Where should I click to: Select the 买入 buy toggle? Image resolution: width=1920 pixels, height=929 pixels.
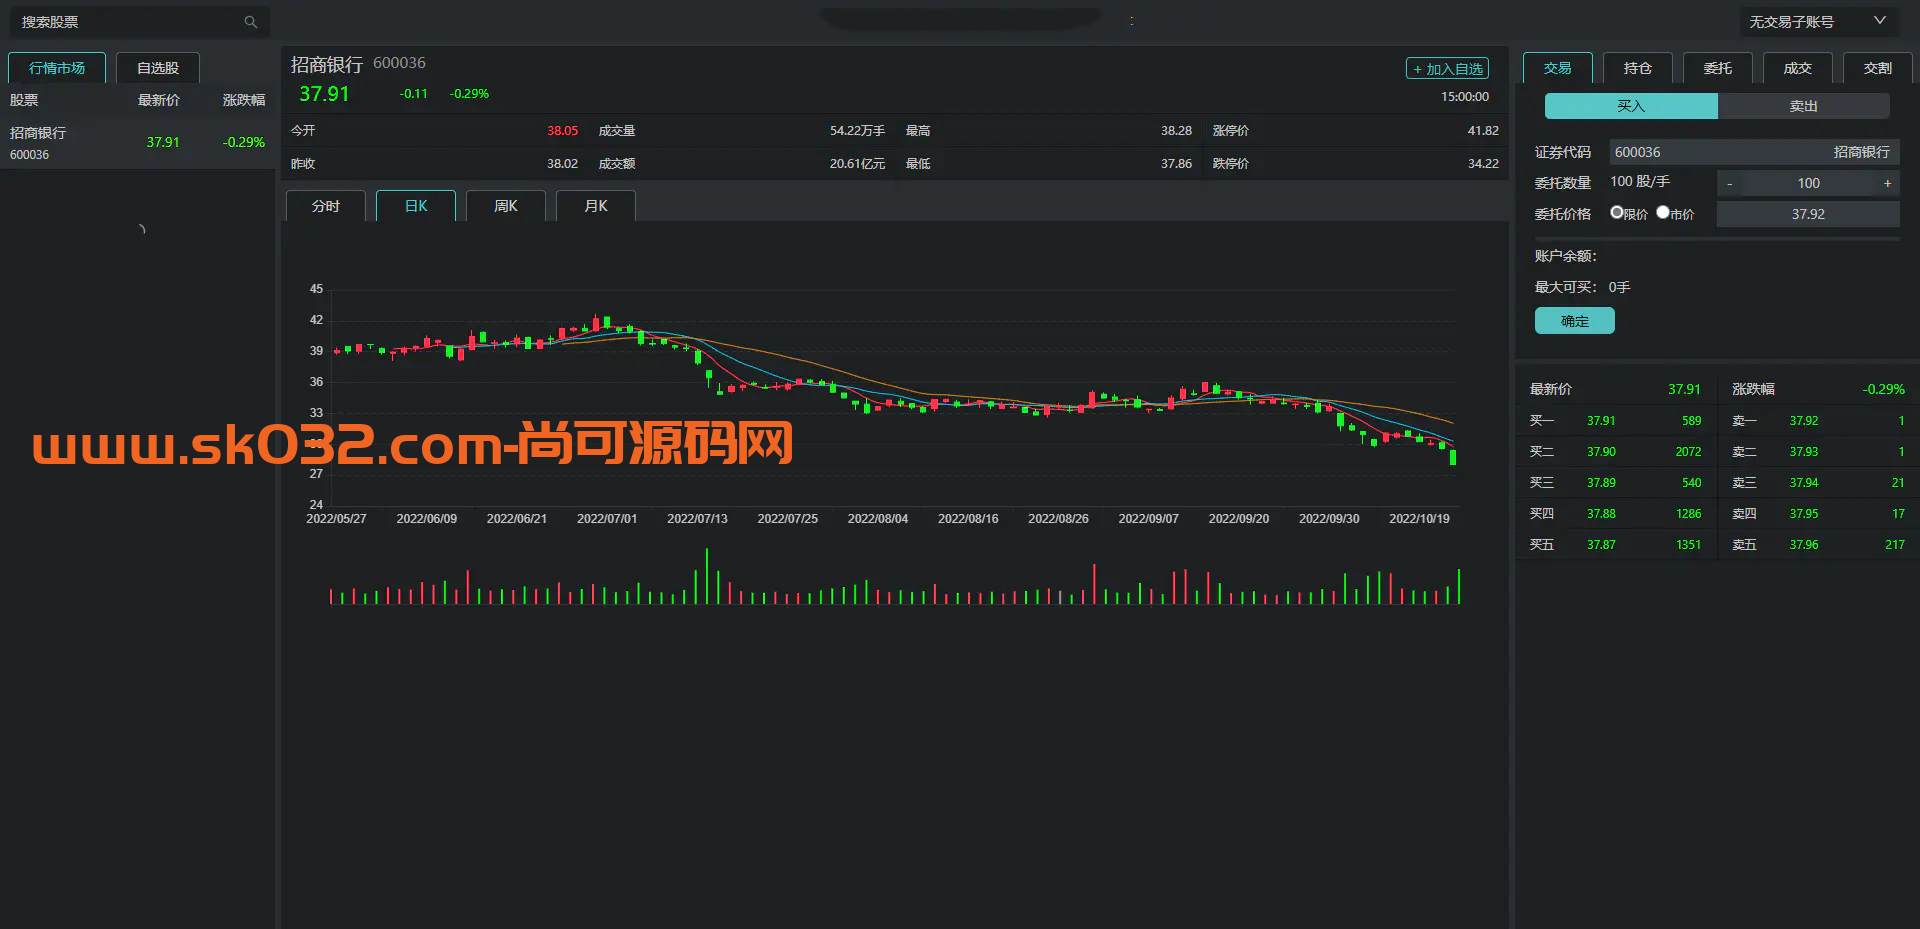pyautogui.click(x=1631, y=106)
